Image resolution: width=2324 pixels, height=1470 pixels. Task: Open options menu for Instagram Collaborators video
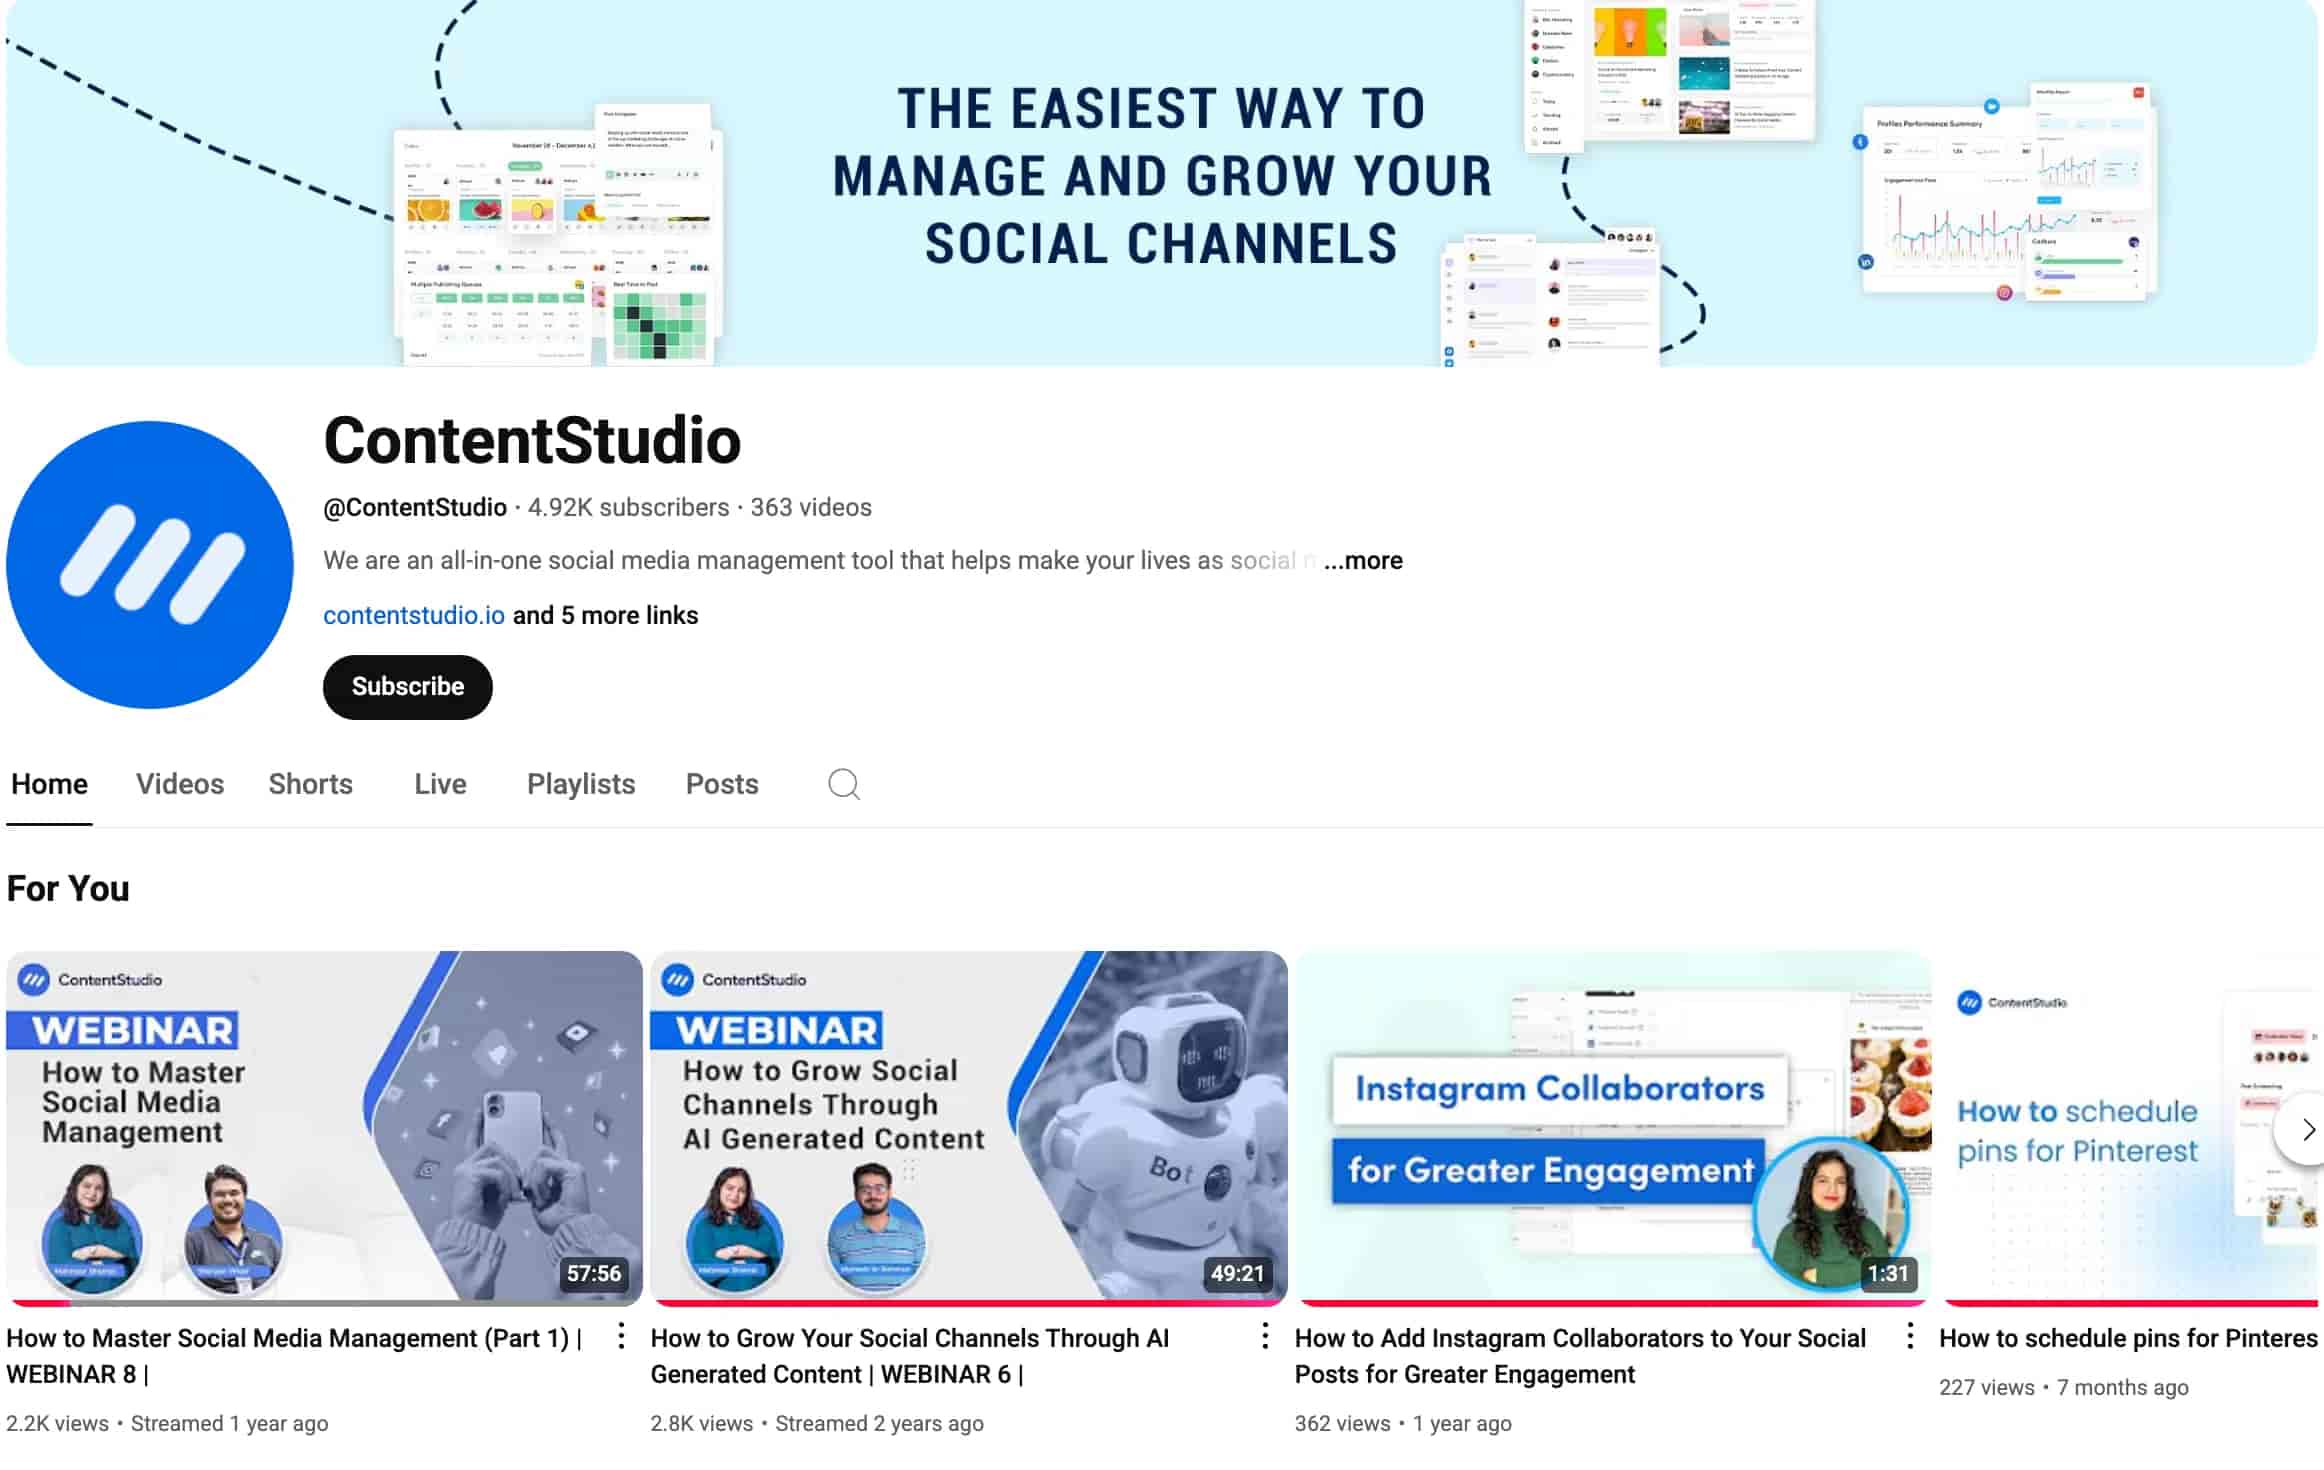pos(1909,1336)
